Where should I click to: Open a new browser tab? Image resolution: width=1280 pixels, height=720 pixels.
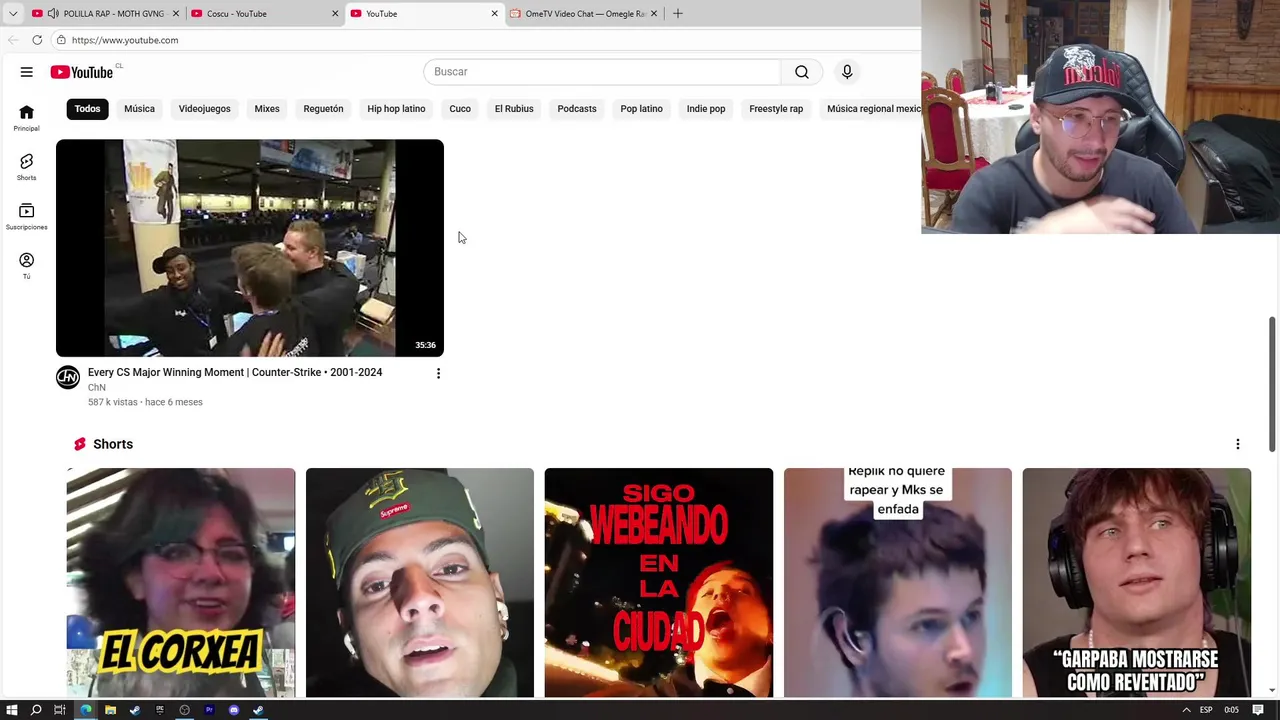pyautogui.click(x=678, y=13)
